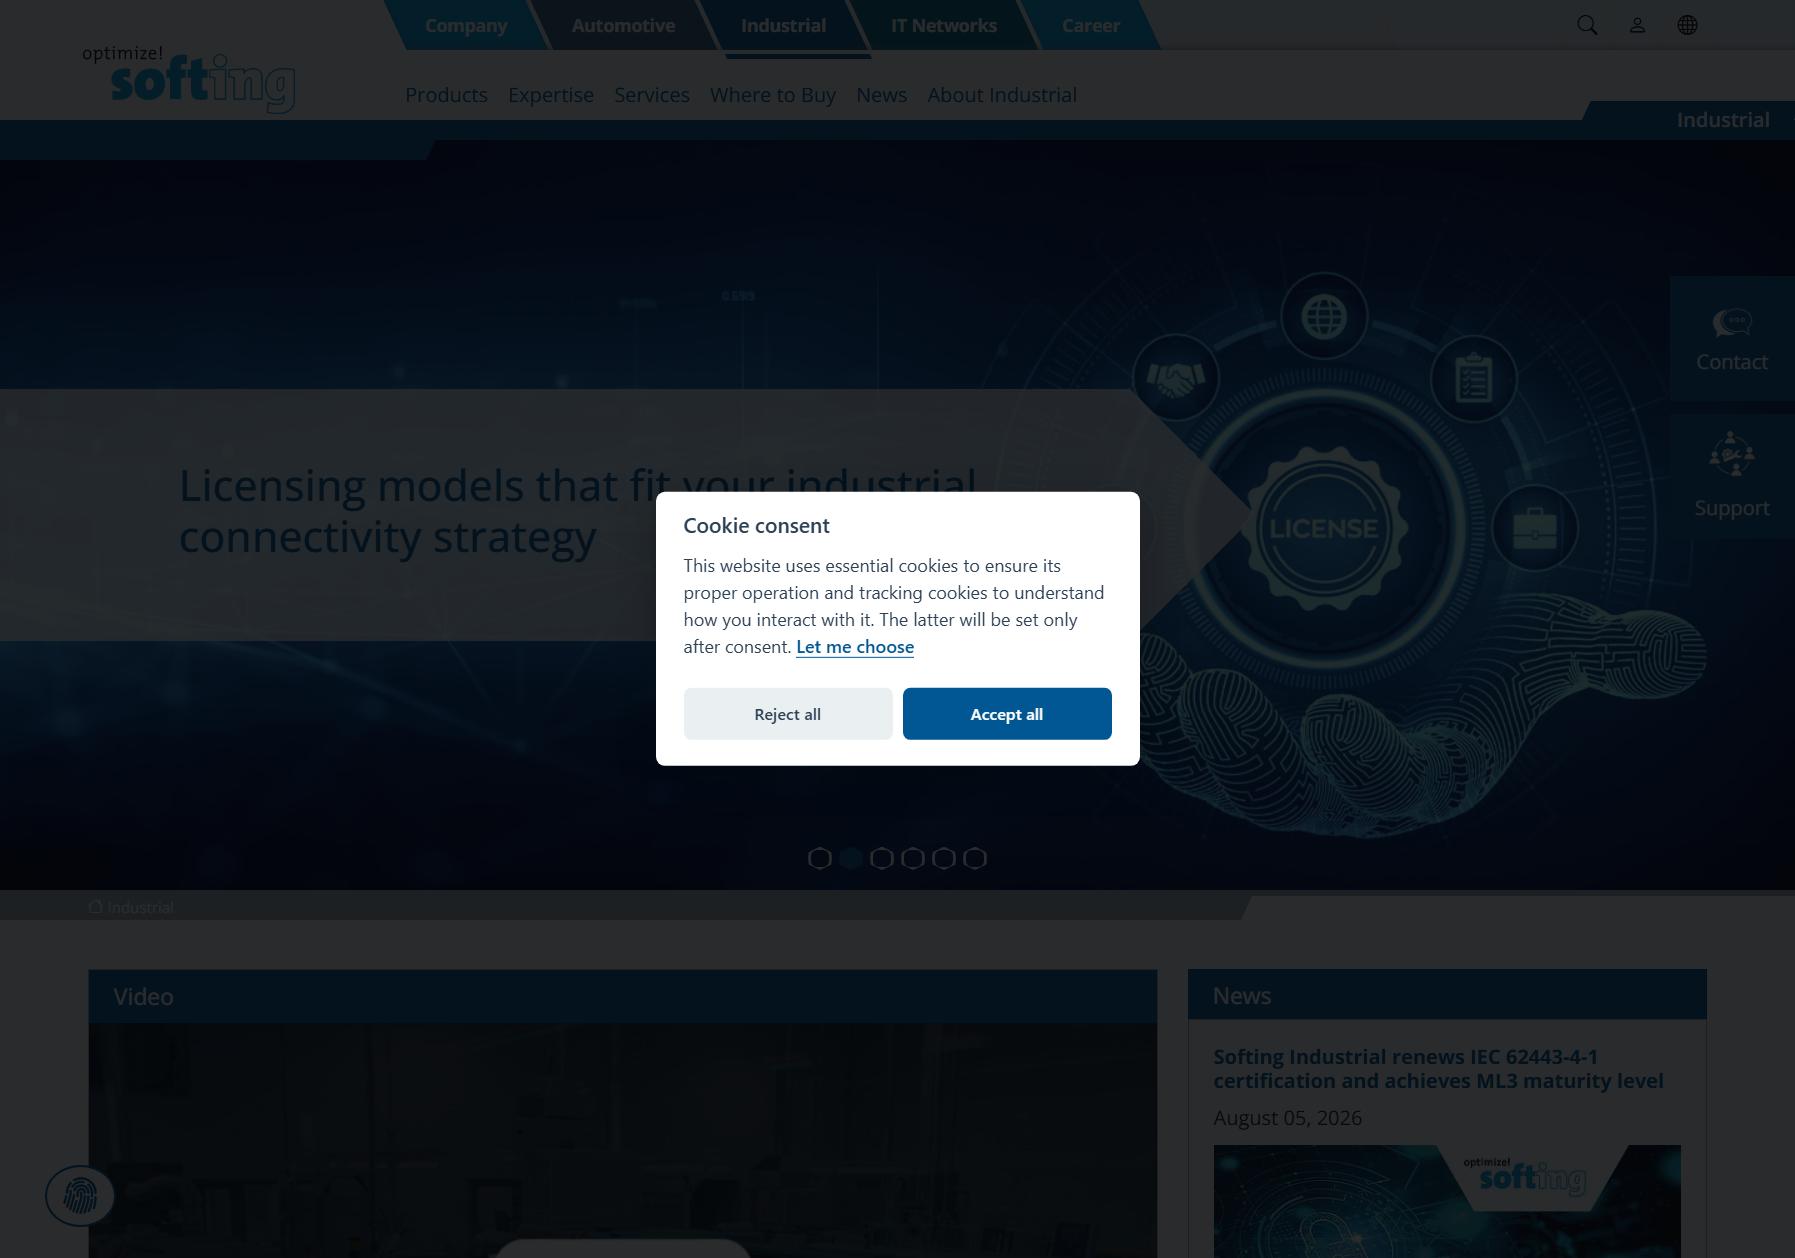Select the fifth carousel slide dot
1795x1258 pixels.
pyautogui.click(x=944, y=858)
